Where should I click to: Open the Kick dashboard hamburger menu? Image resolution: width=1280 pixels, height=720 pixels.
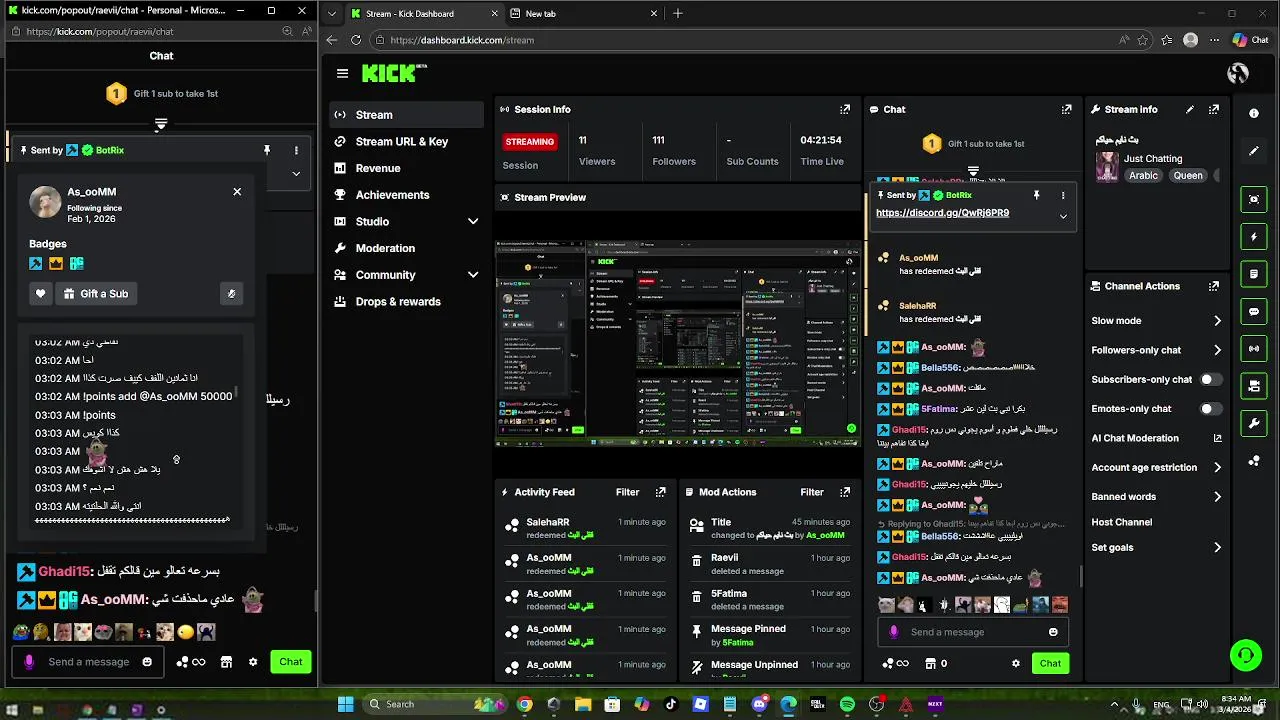tap(342, 73)
